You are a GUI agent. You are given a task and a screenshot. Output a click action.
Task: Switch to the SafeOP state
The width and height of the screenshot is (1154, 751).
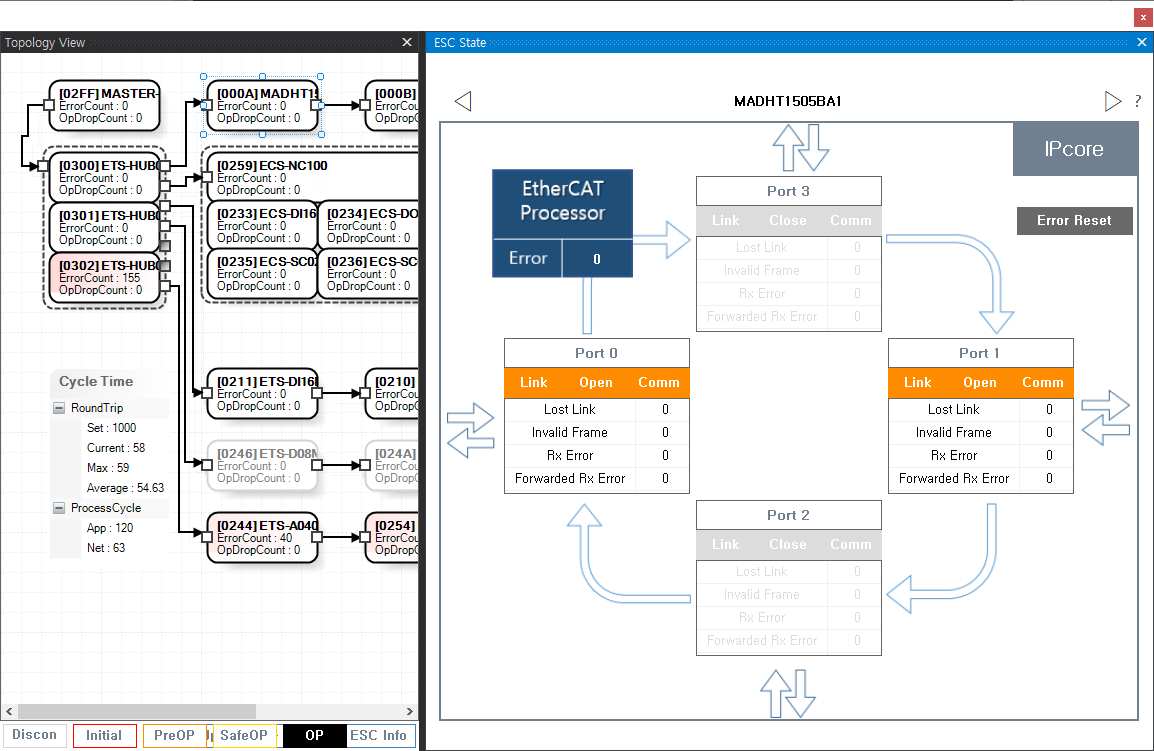[244, 735]
